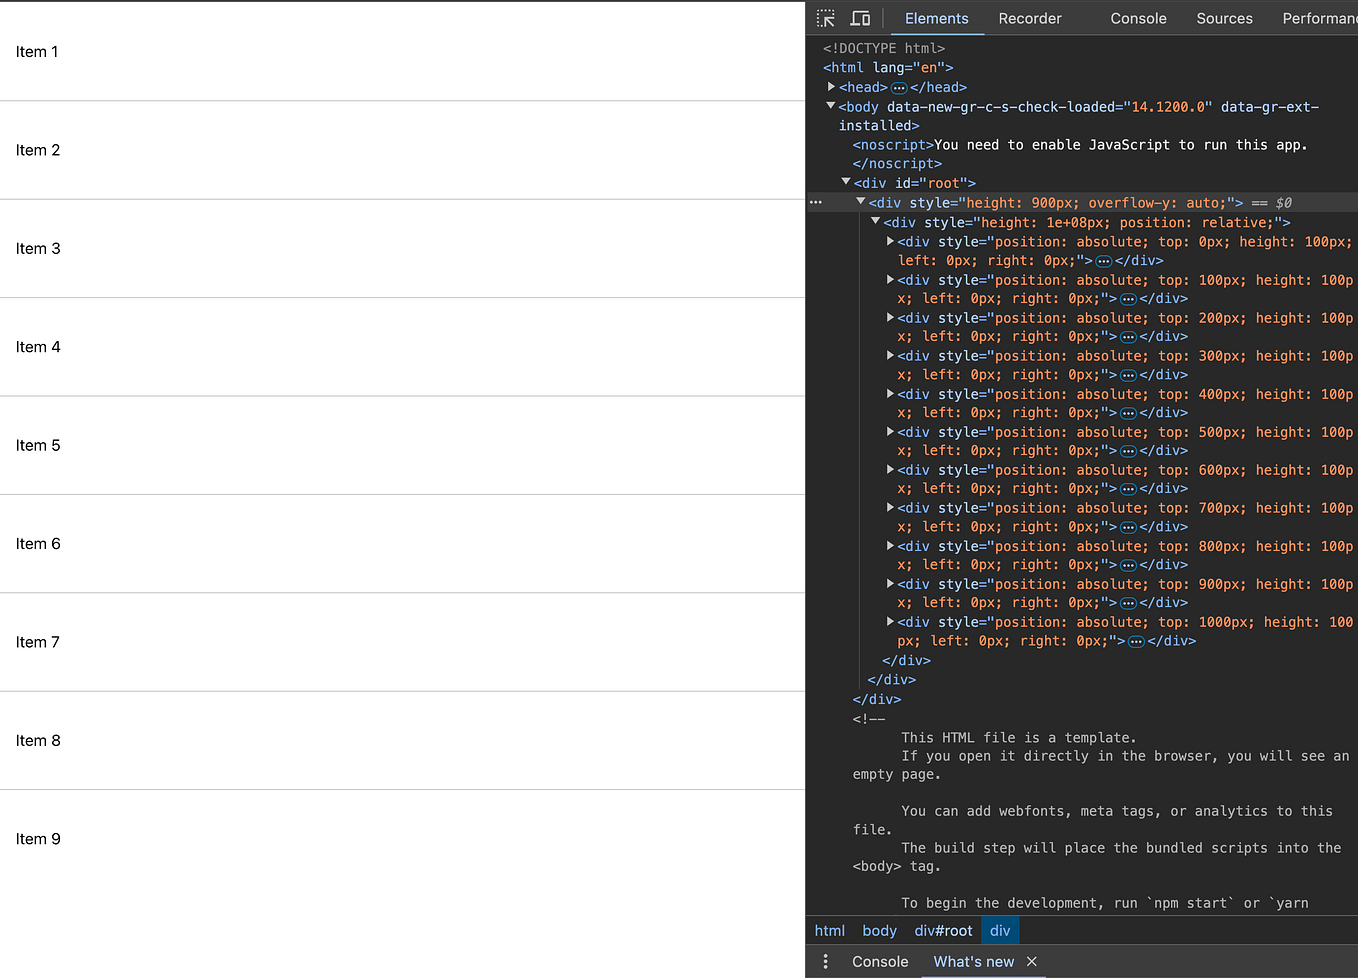Close the What's new drawer tab
The width and height of the screenshot is (1358, 978).
[x=1031, y=961]
